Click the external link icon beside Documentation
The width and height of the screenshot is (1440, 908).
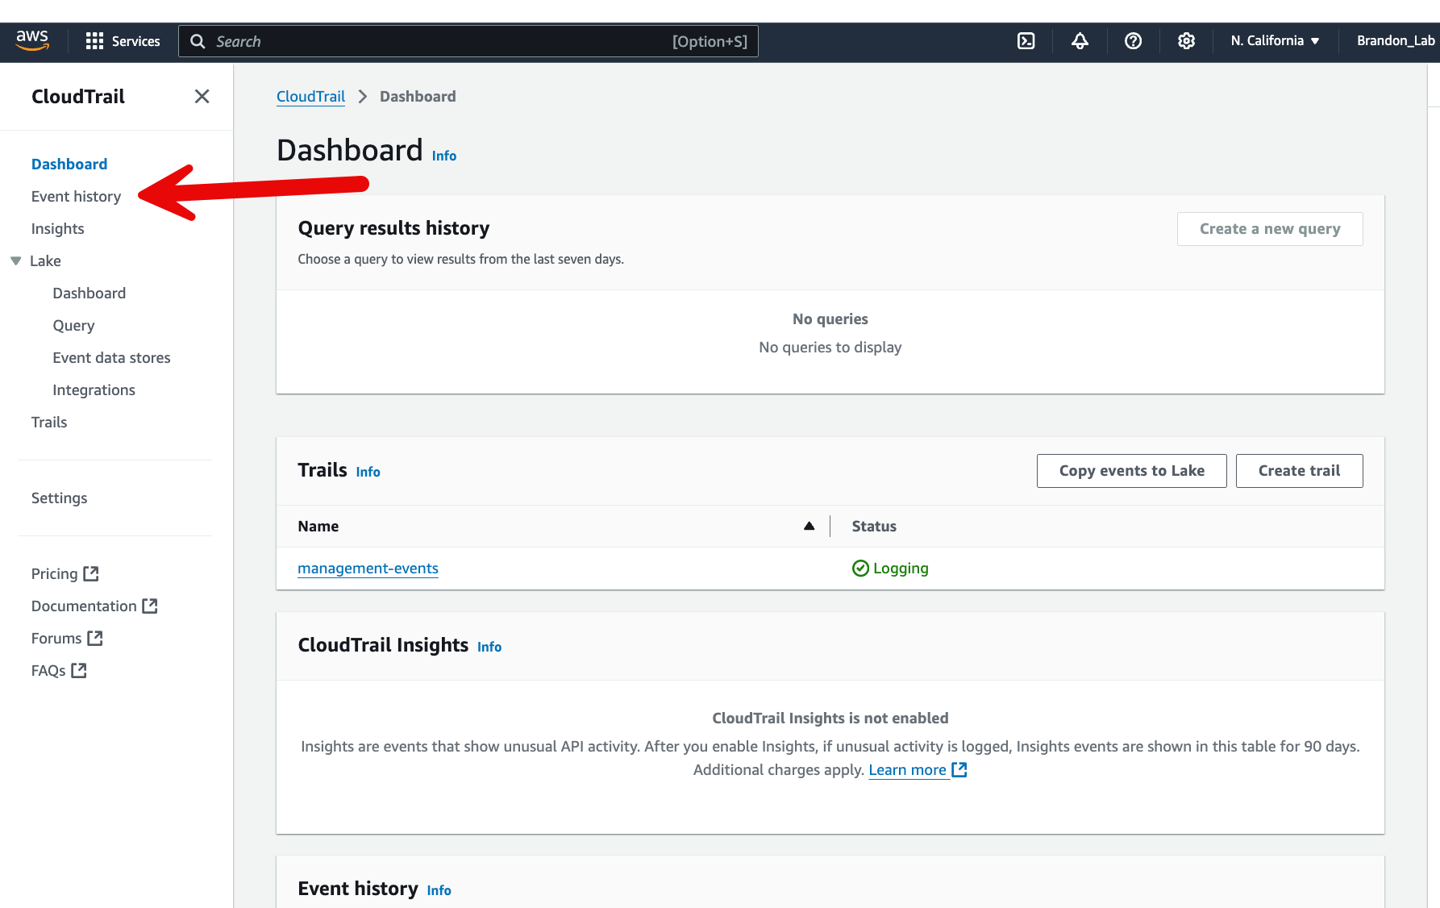tap(150, 605)
